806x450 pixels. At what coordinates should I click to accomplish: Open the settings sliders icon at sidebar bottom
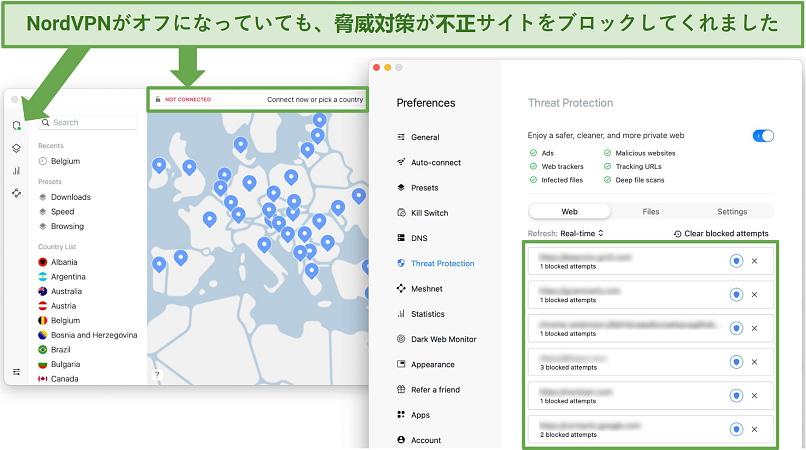pos(16,371)
